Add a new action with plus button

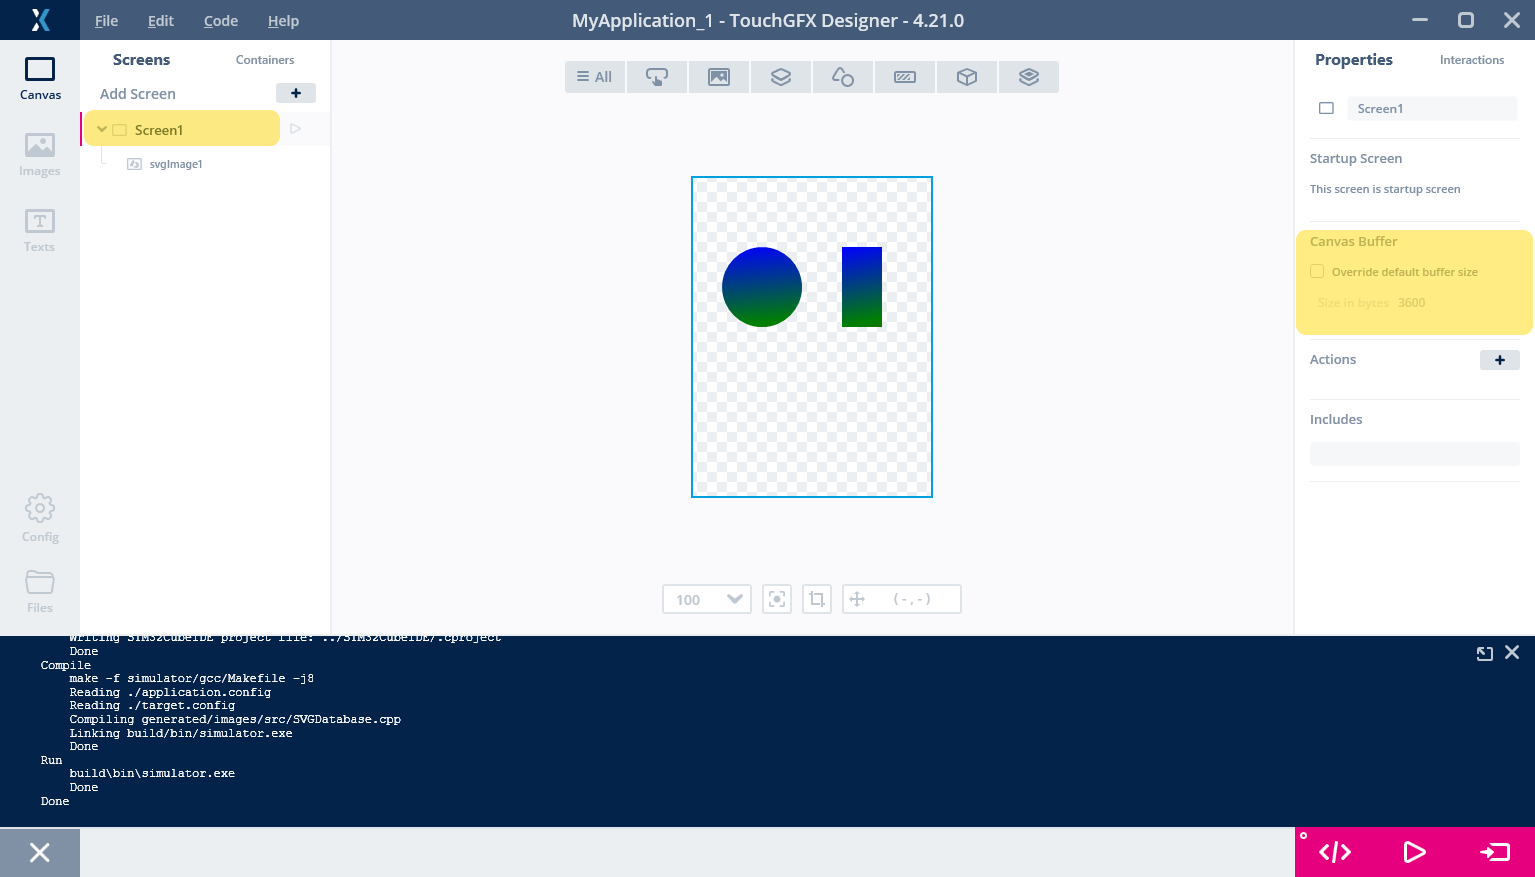tap(1499, 360)
